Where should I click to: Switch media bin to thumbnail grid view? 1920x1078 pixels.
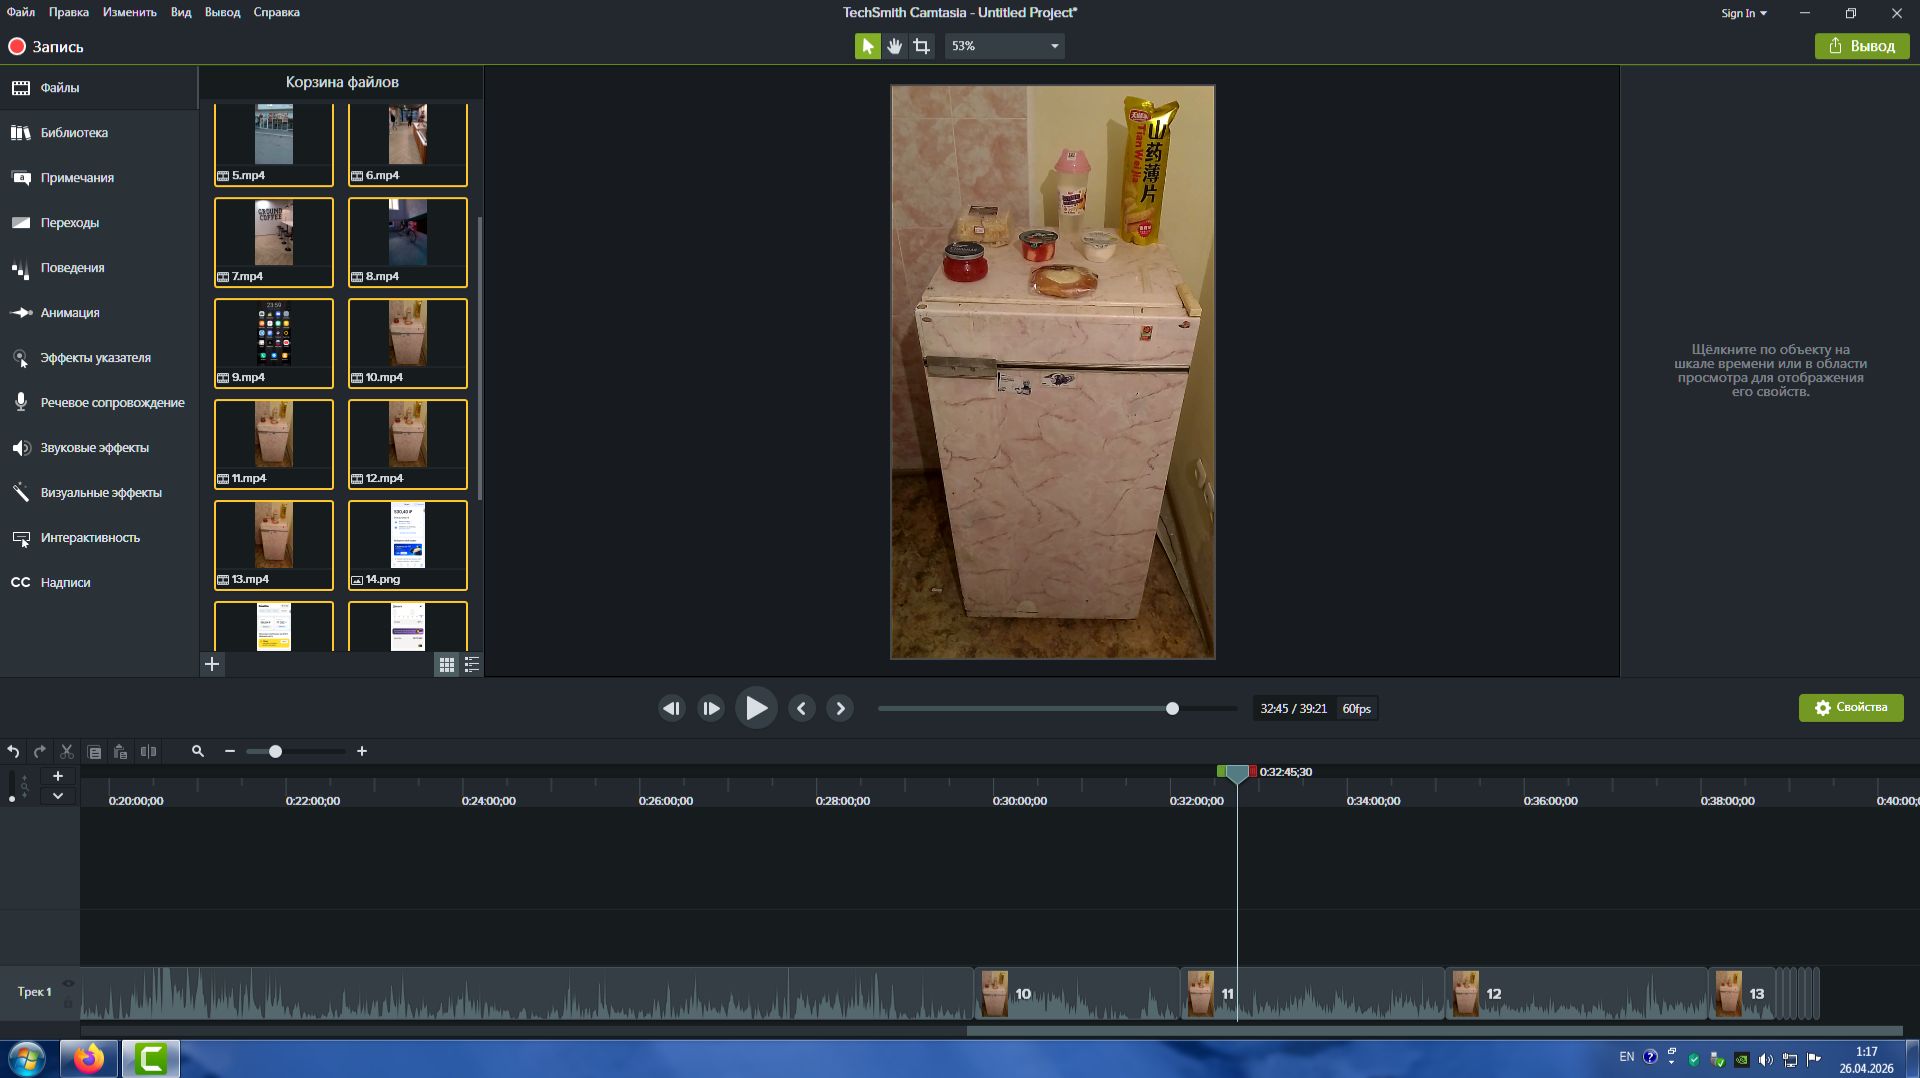pos(447,664)
